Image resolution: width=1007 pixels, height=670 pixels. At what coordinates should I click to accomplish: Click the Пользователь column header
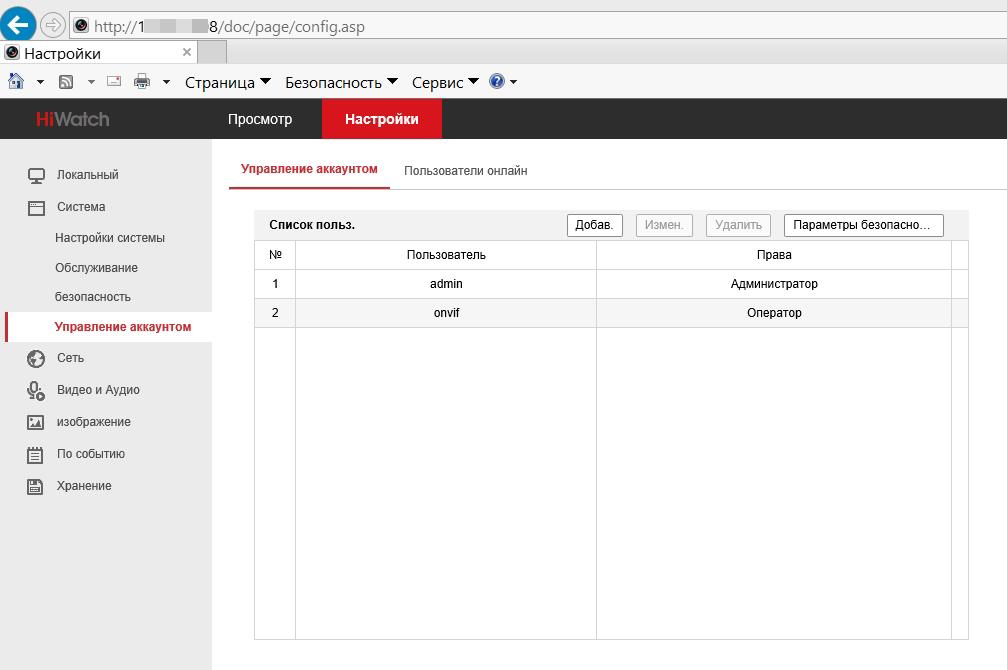pyautogui.click(x=446, y=255)
